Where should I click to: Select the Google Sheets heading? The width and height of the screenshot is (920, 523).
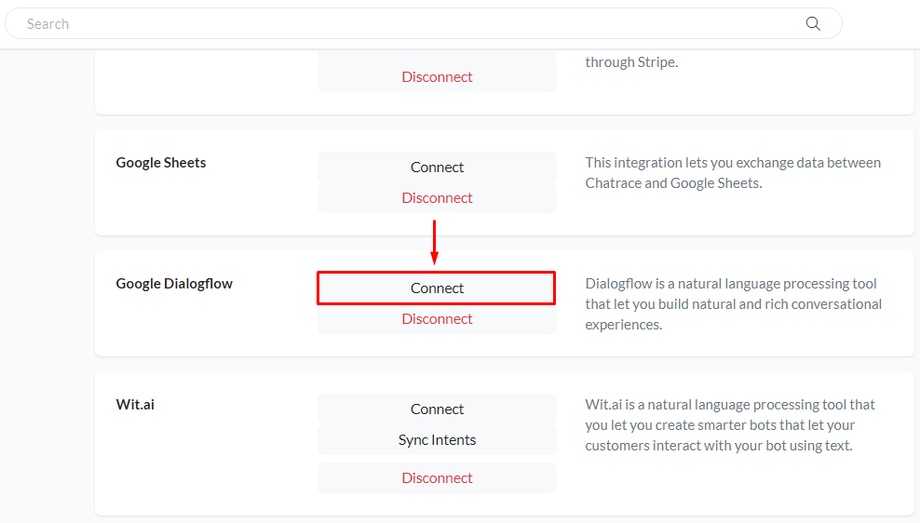(161, 163)
